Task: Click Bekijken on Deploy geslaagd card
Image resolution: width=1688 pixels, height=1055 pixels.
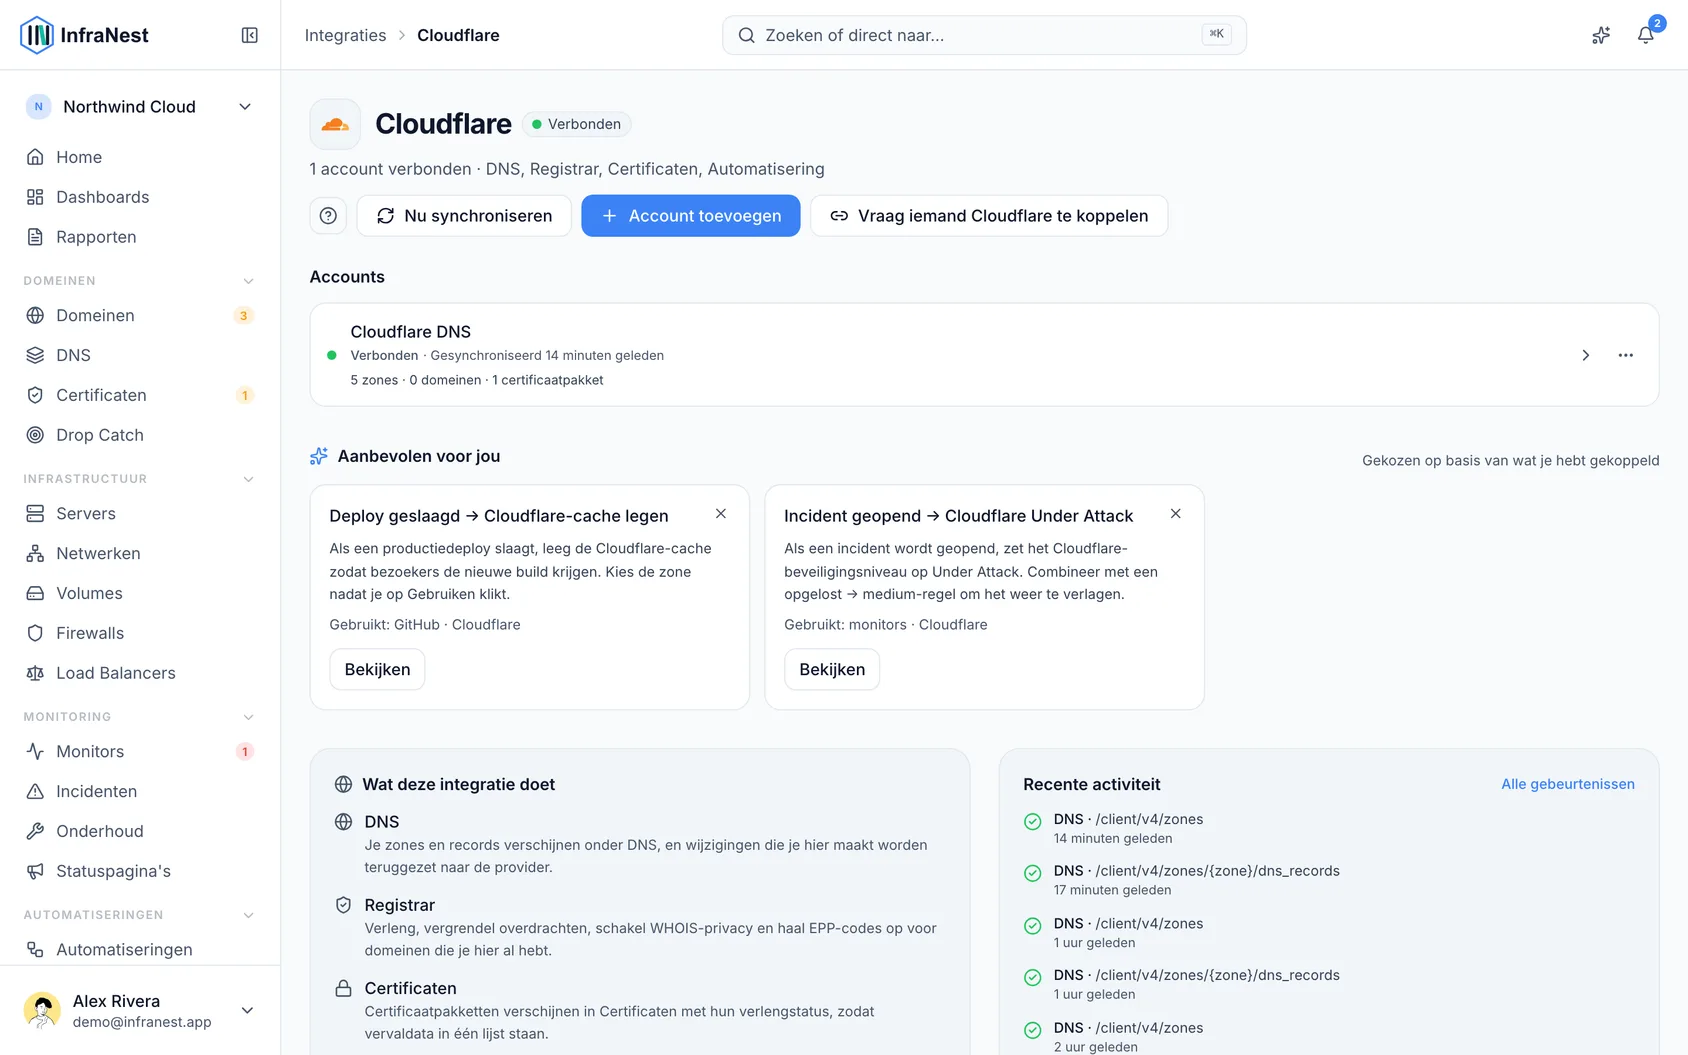Action: click(377, 669)
